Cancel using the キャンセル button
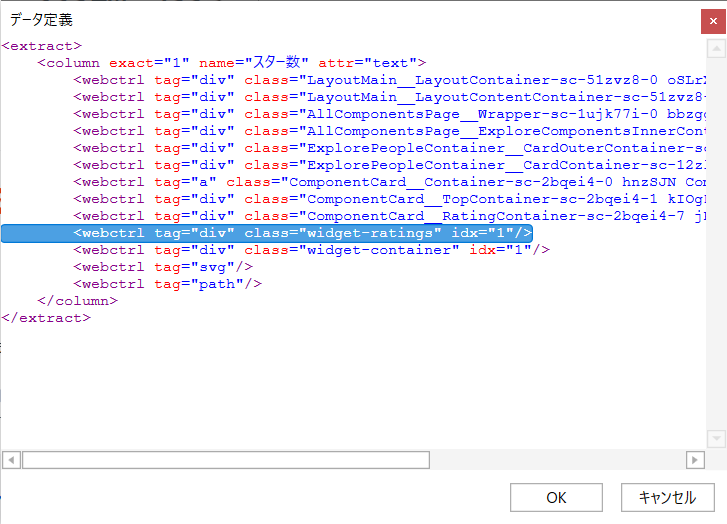727x524 pixels. [667, 498]
